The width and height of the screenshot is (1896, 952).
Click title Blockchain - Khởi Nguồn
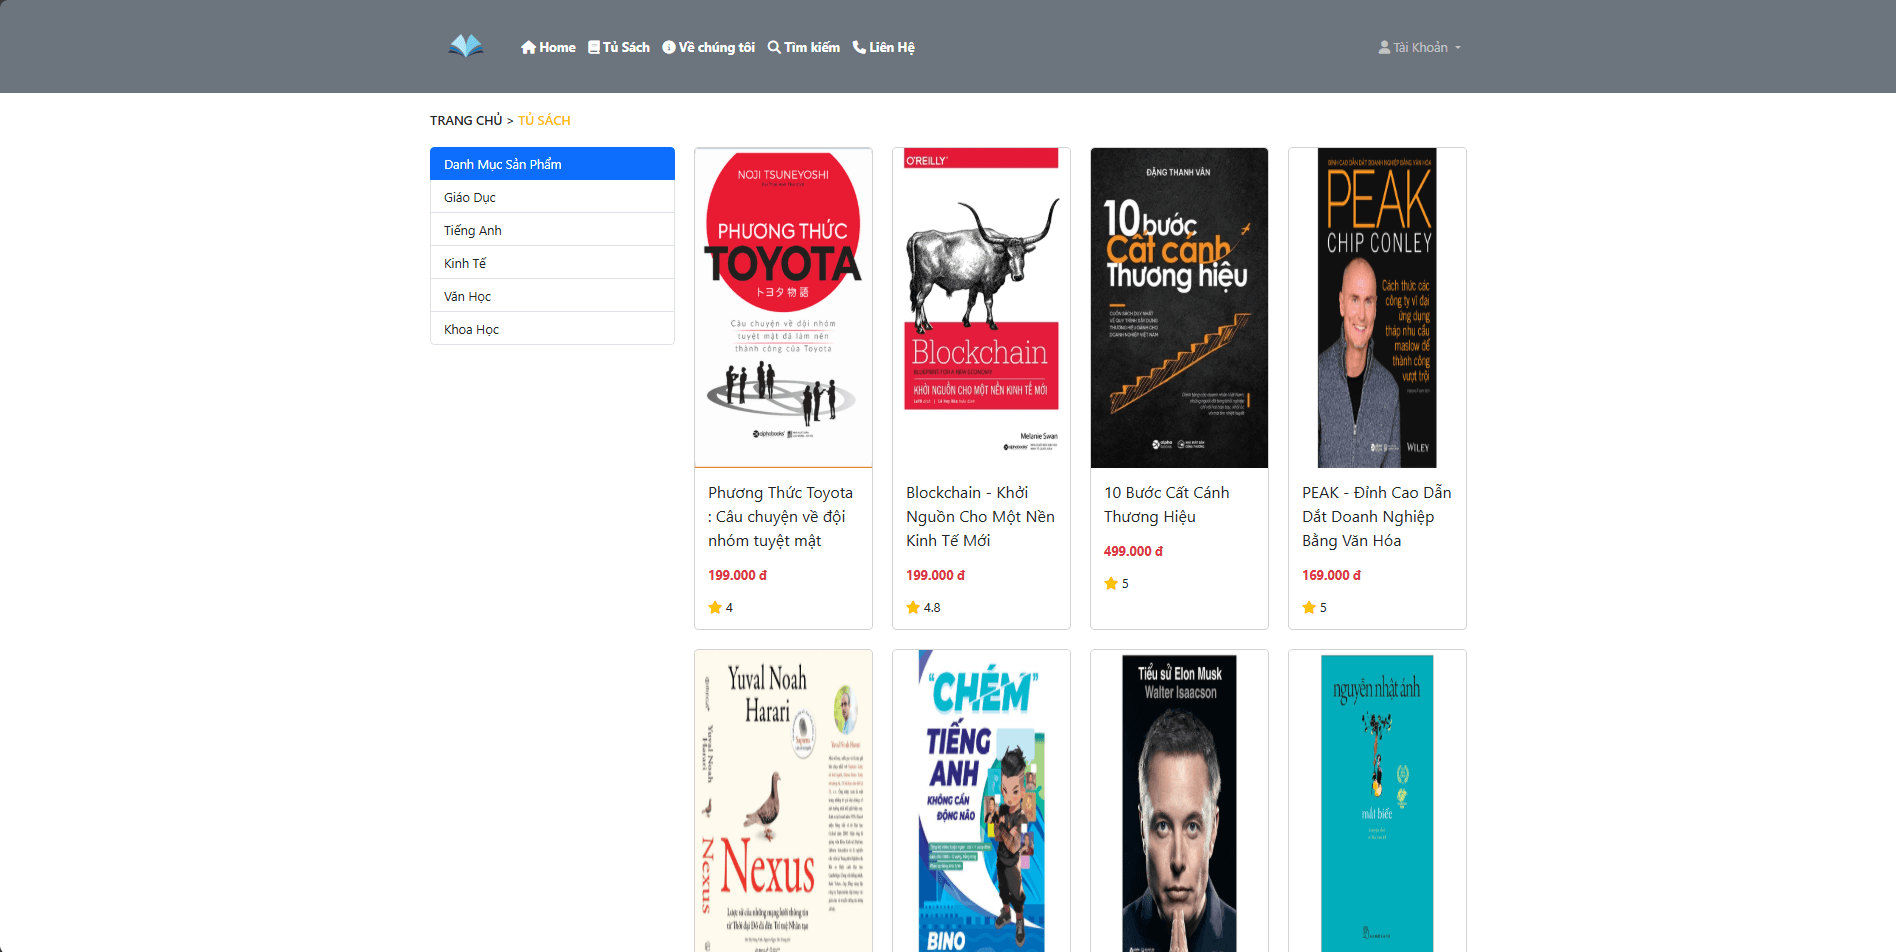[x=980, y=516]
